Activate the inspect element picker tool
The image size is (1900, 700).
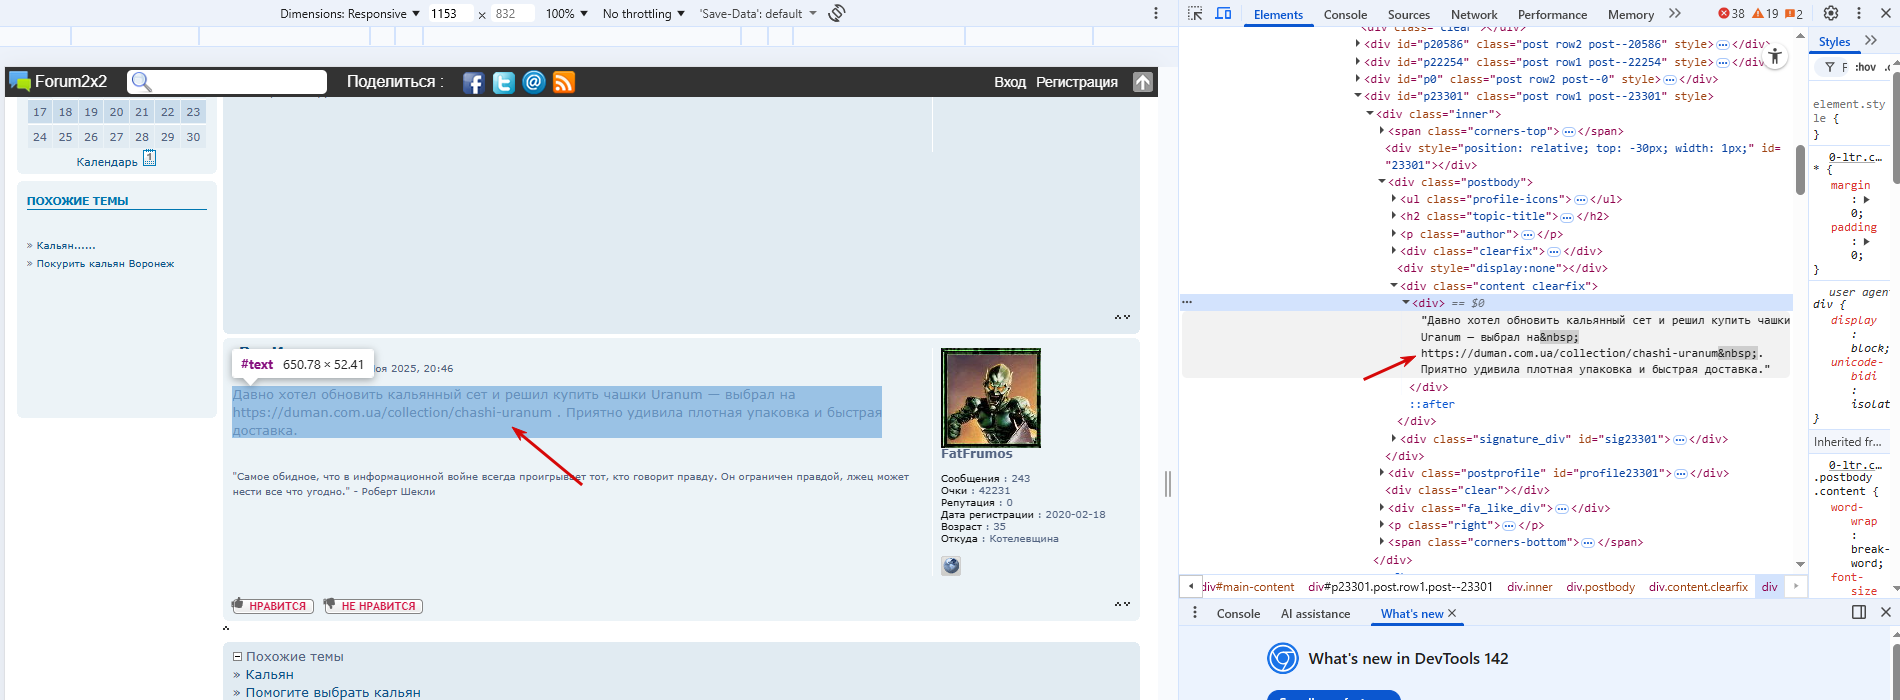[x=1195, y=13]
